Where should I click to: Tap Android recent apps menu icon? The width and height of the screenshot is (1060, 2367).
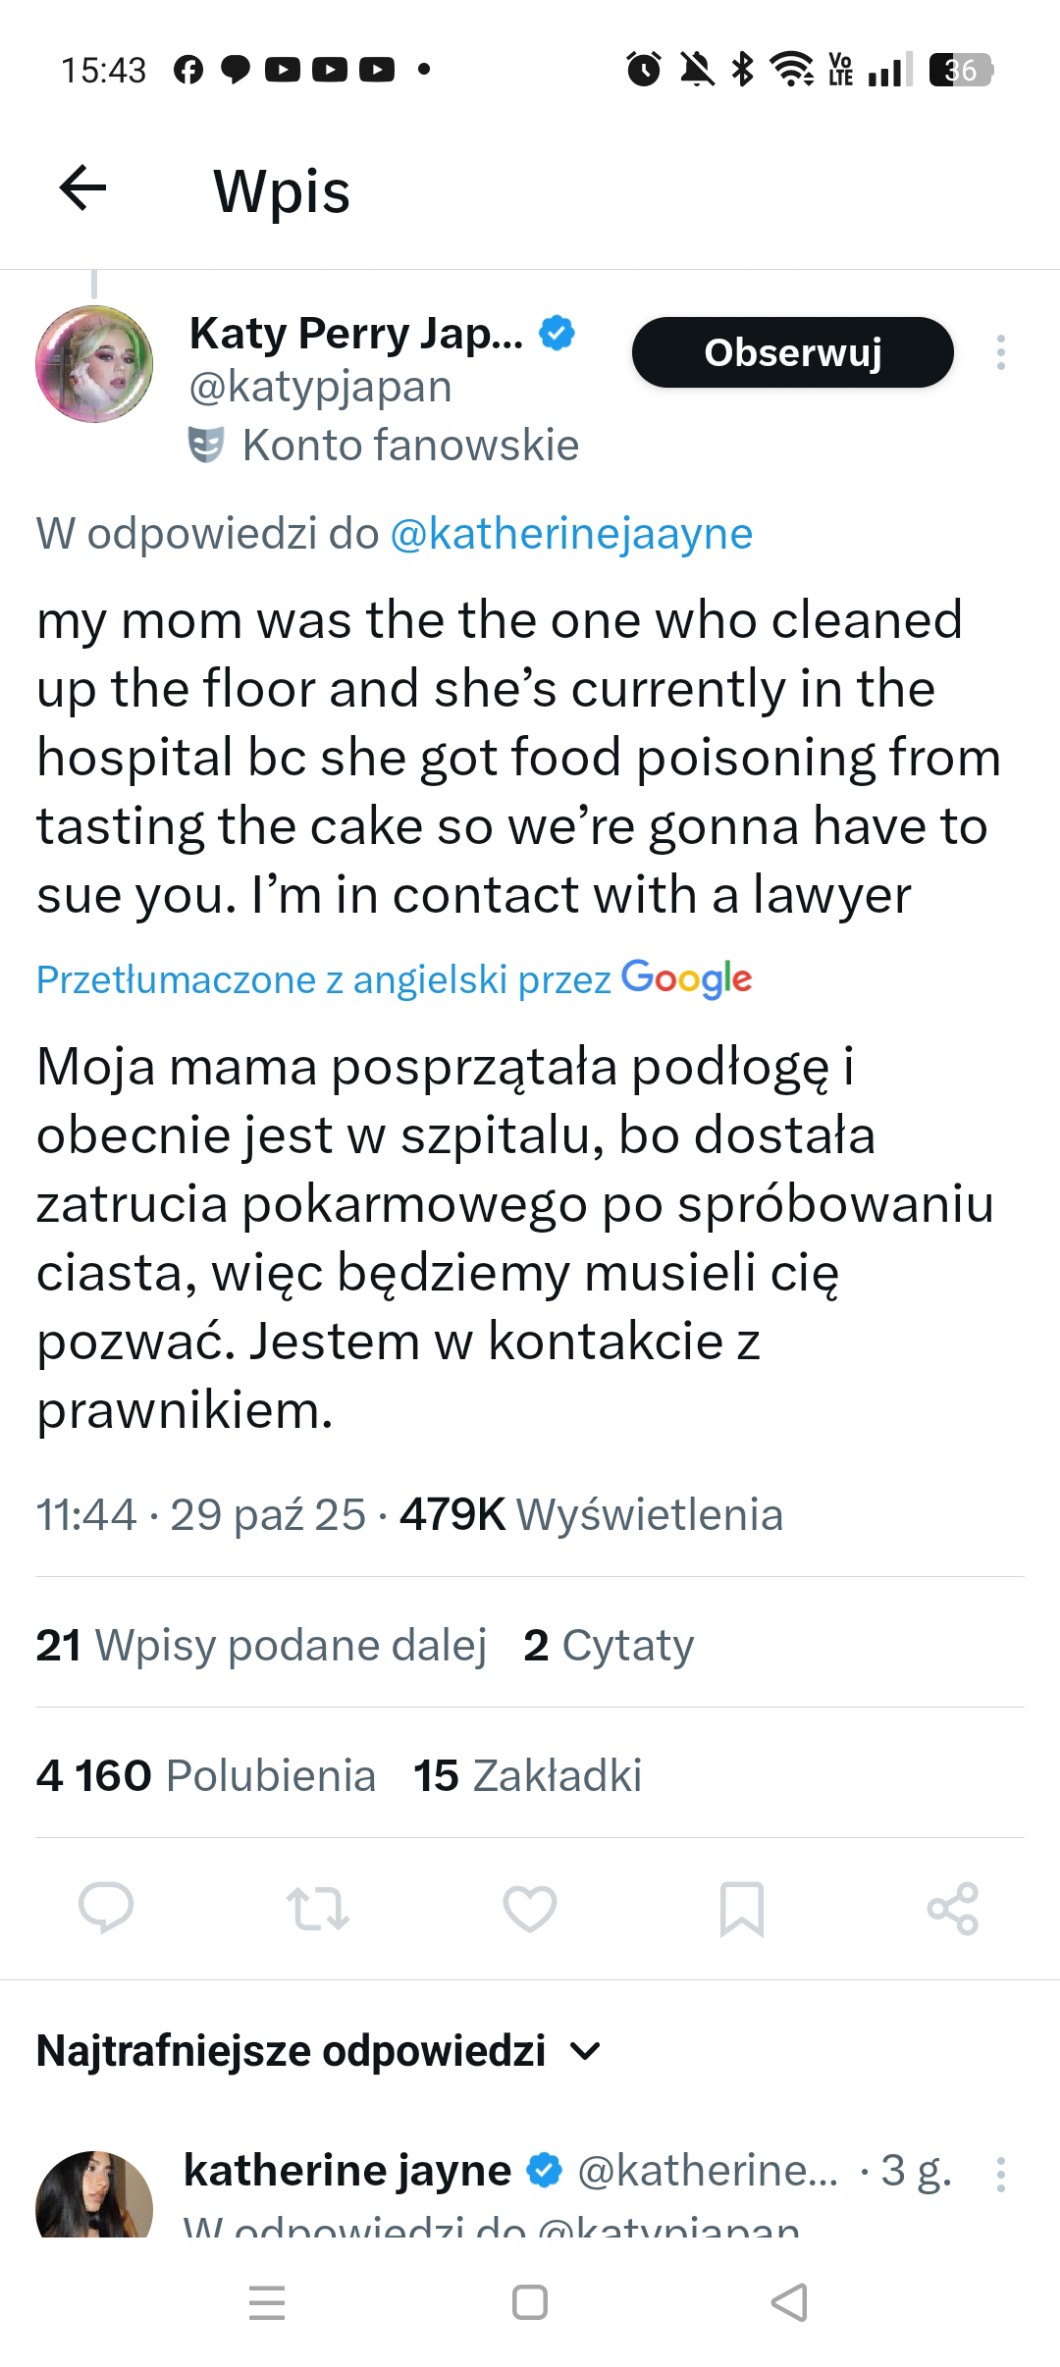pyautogui.click(x=267, y=2302)
